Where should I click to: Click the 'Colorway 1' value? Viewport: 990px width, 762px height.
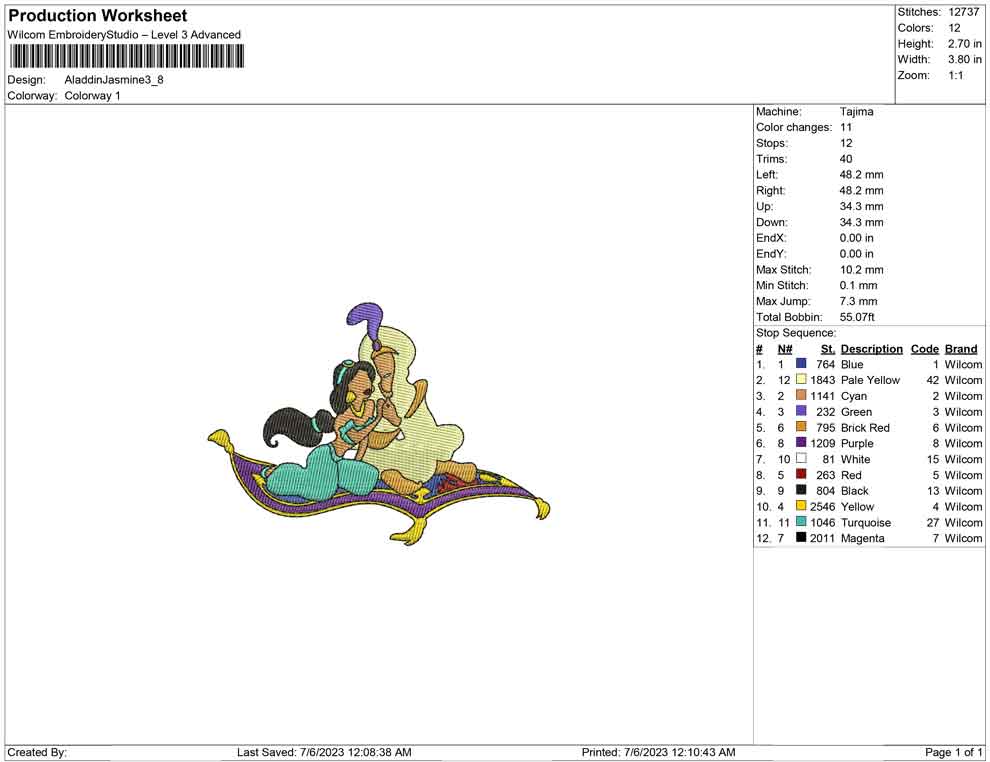click(x=92, y=96)
